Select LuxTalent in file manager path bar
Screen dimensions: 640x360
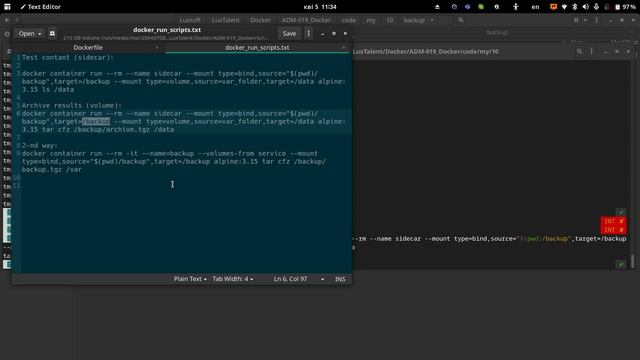[225, 20]
